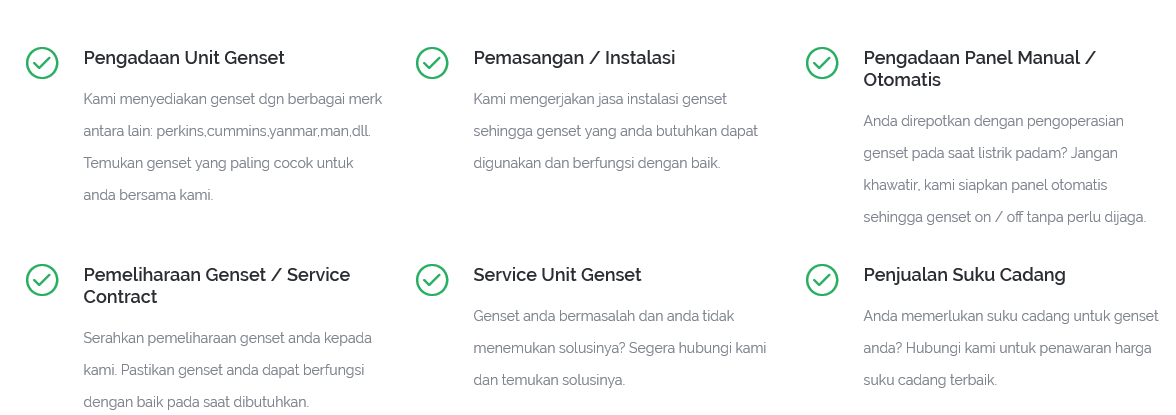Viewport: 1176px width, 415px height.
Task: Click the text about jasa instalasi genset
Action: (x=615, y=131)
